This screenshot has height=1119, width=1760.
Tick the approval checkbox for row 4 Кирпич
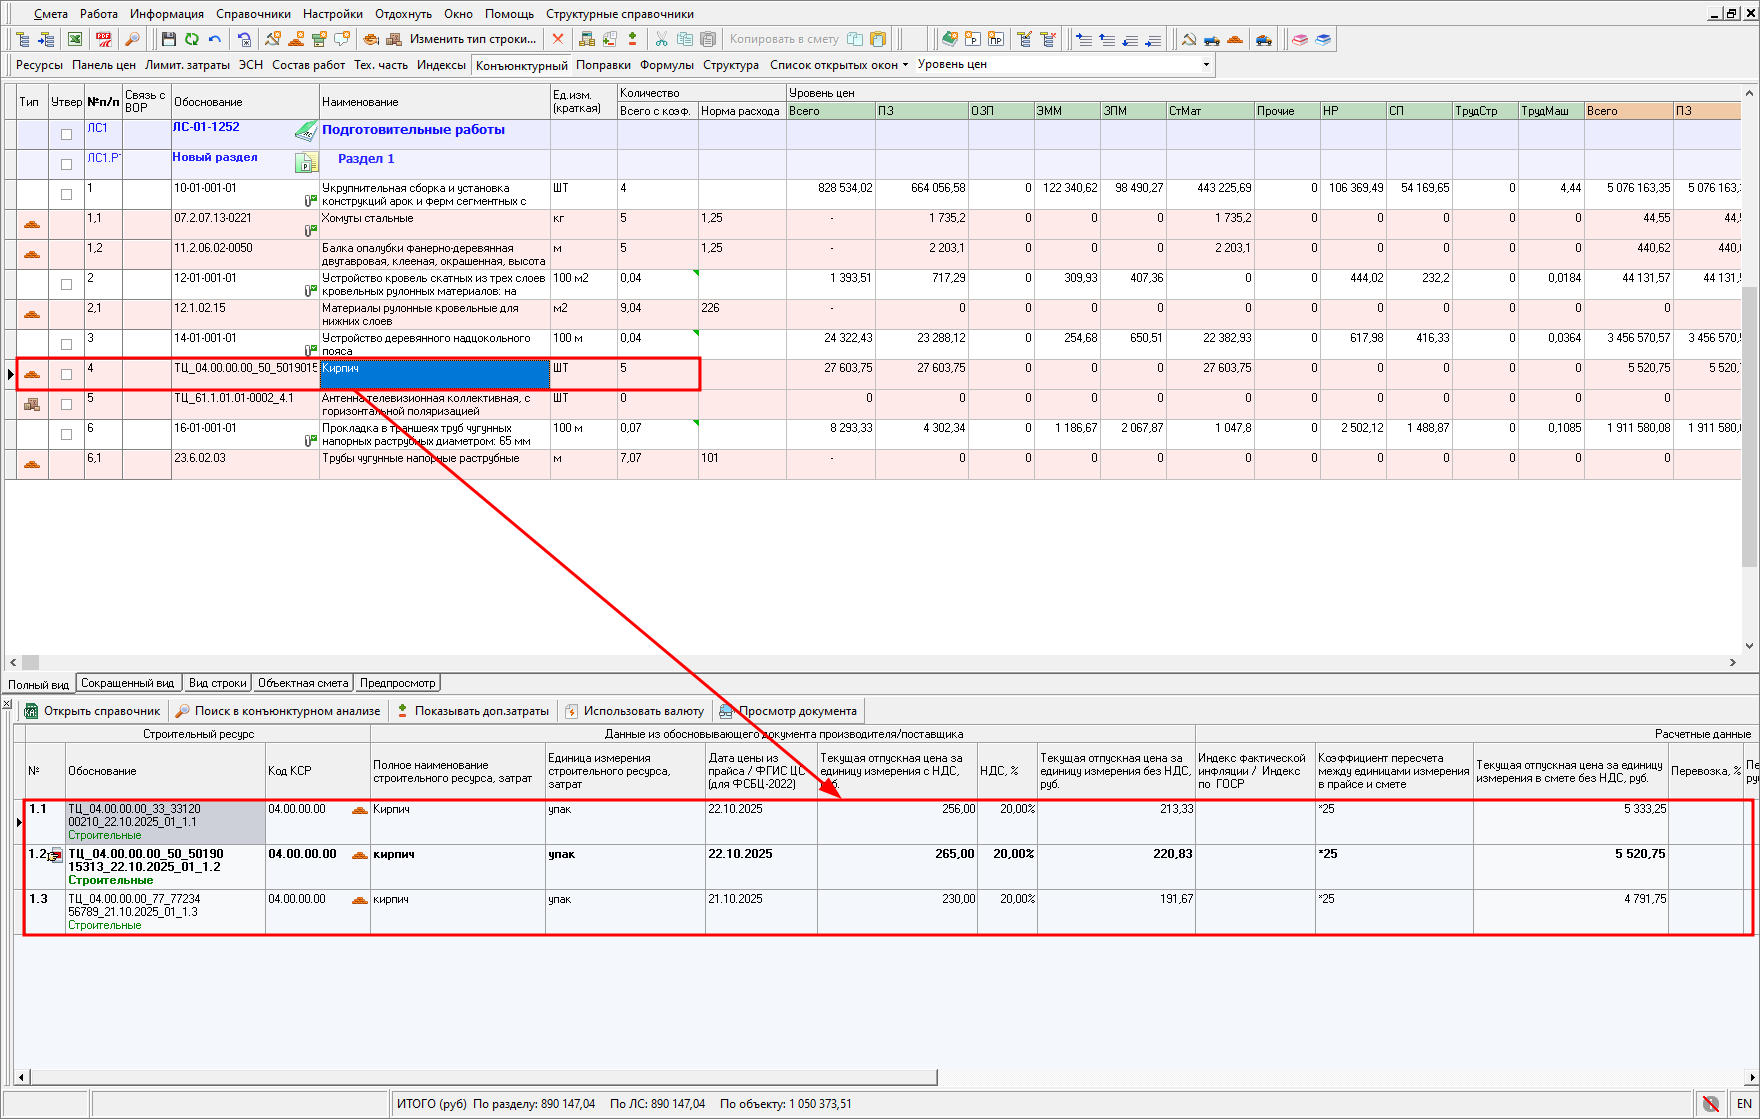pos(66,374)
